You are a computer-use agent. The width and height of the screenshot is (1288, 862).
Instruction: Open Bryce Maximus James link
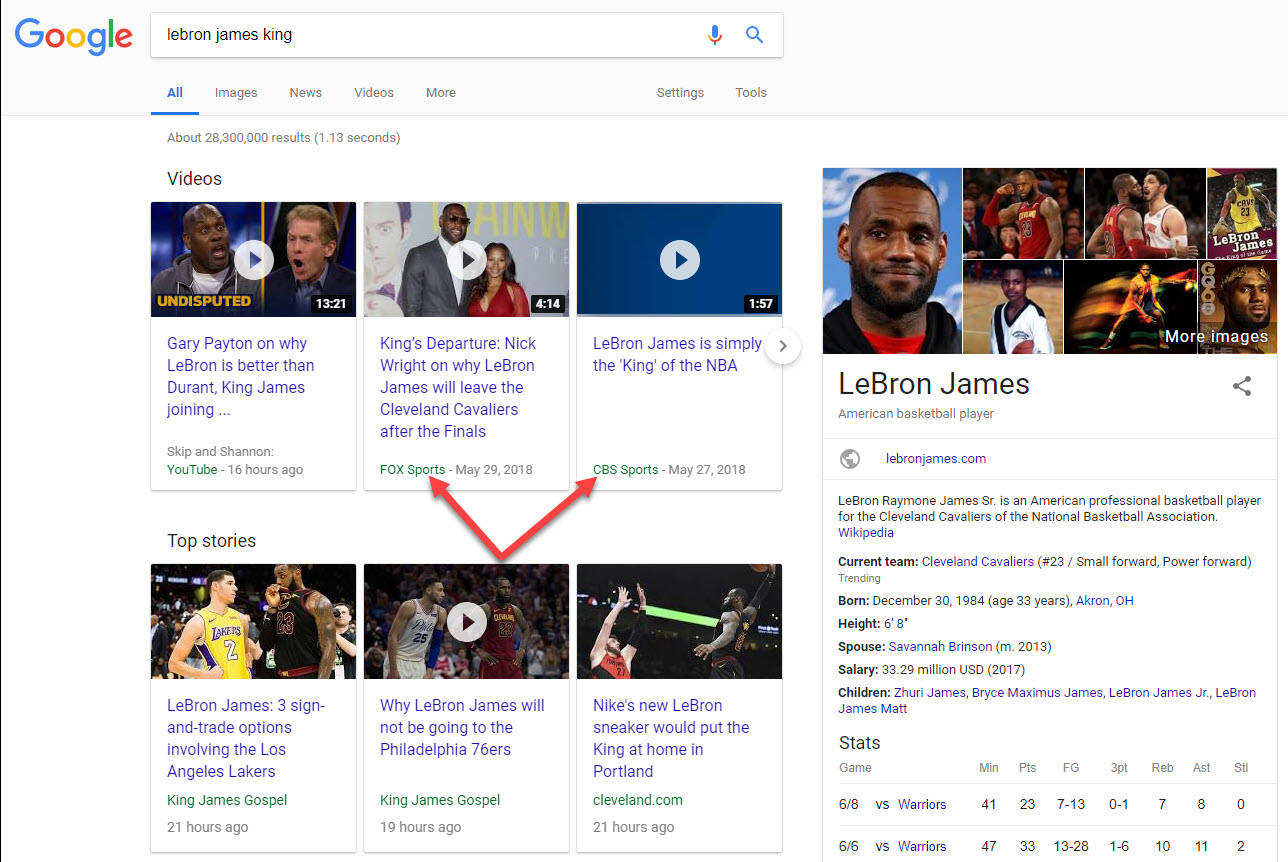[x=1038, y=693]
